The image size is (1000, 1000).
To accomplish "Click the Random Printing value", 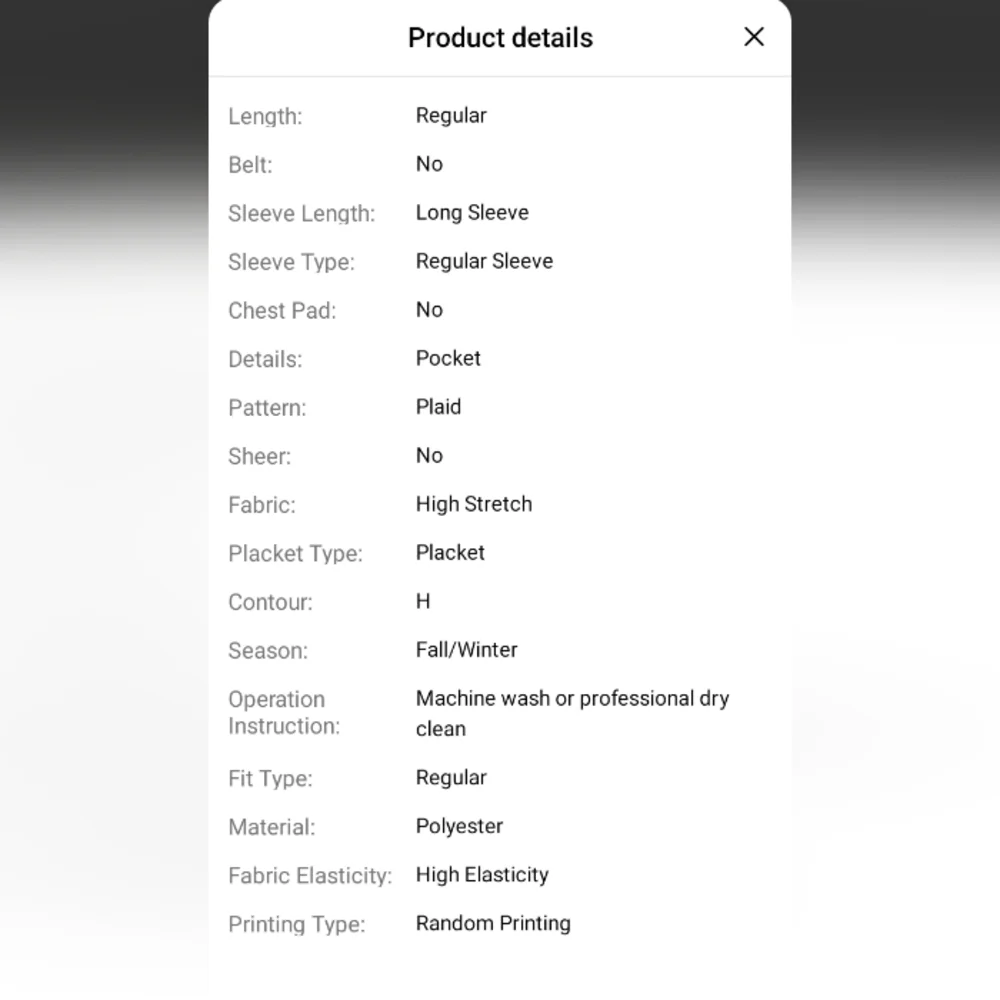I will click(493, 923).
